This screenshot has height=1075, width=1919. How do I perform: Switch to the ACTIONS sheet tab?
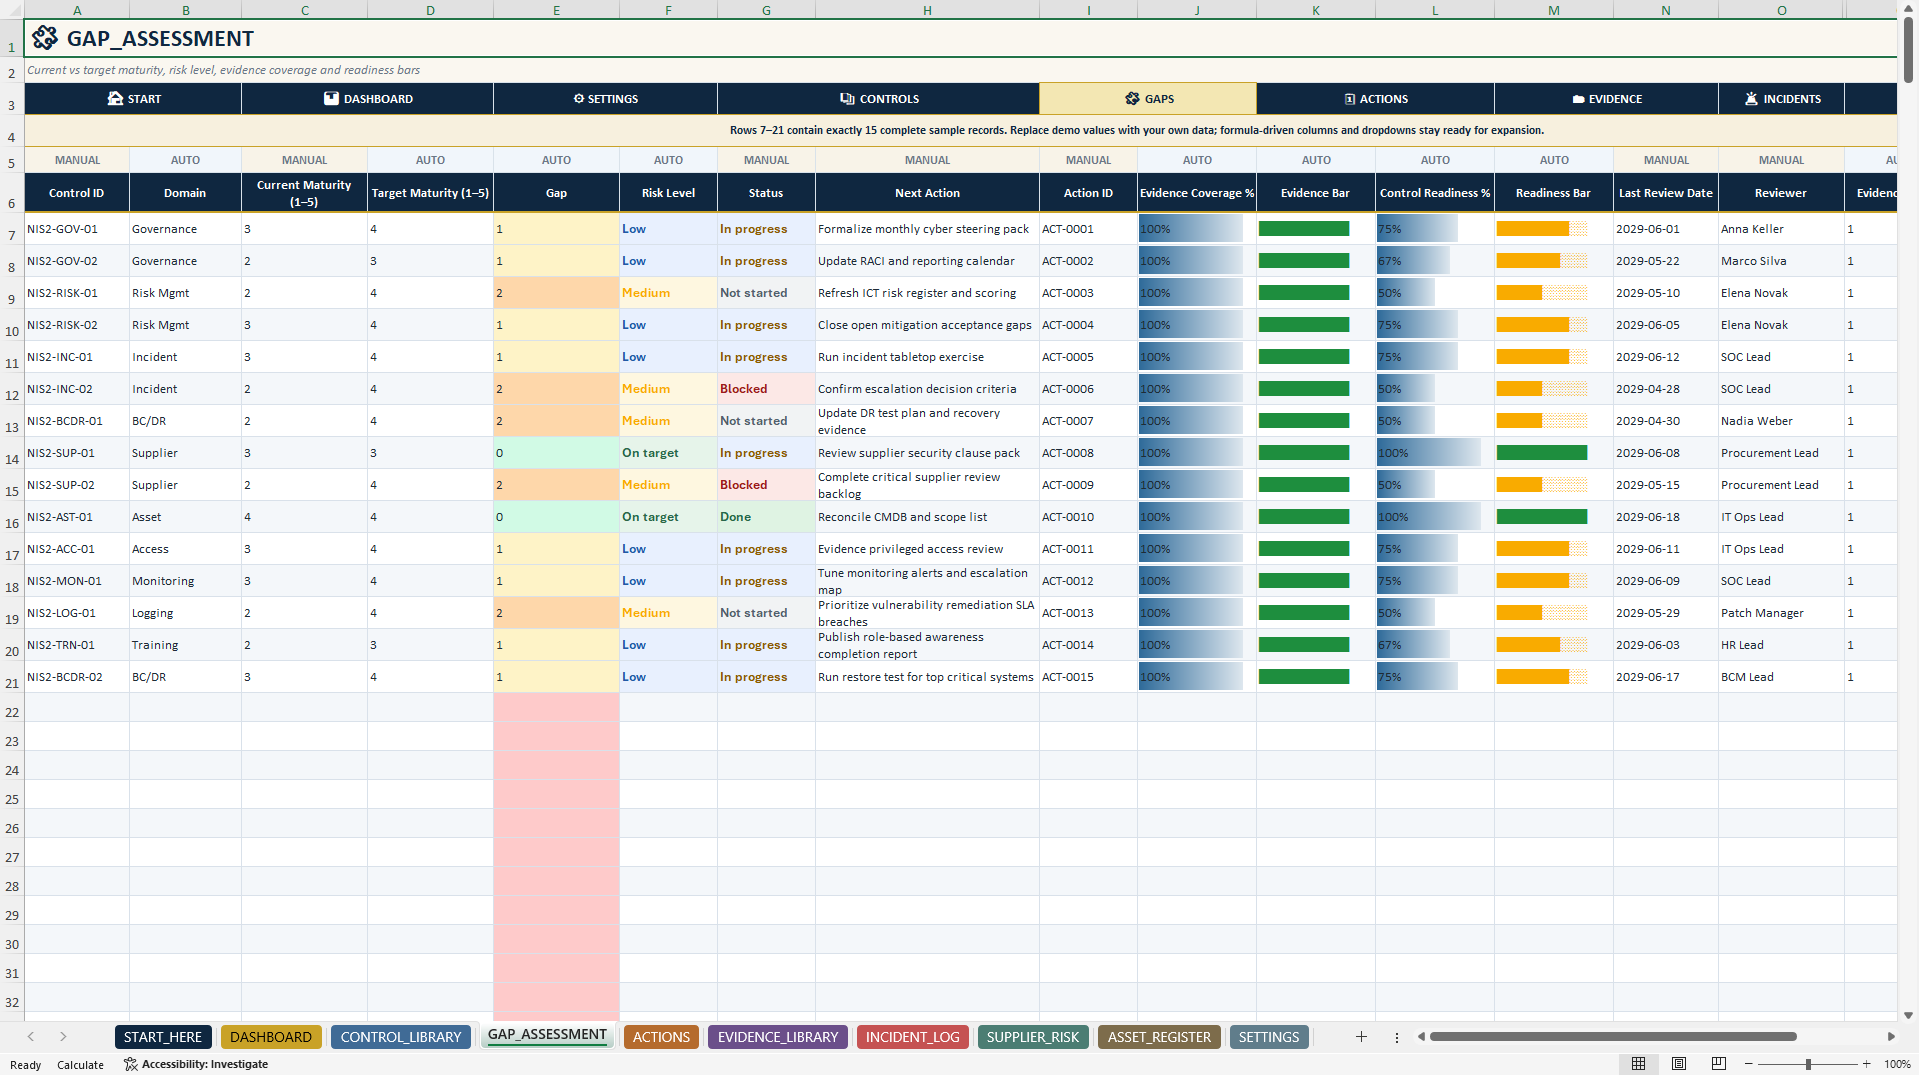[x=661, y=1037]
